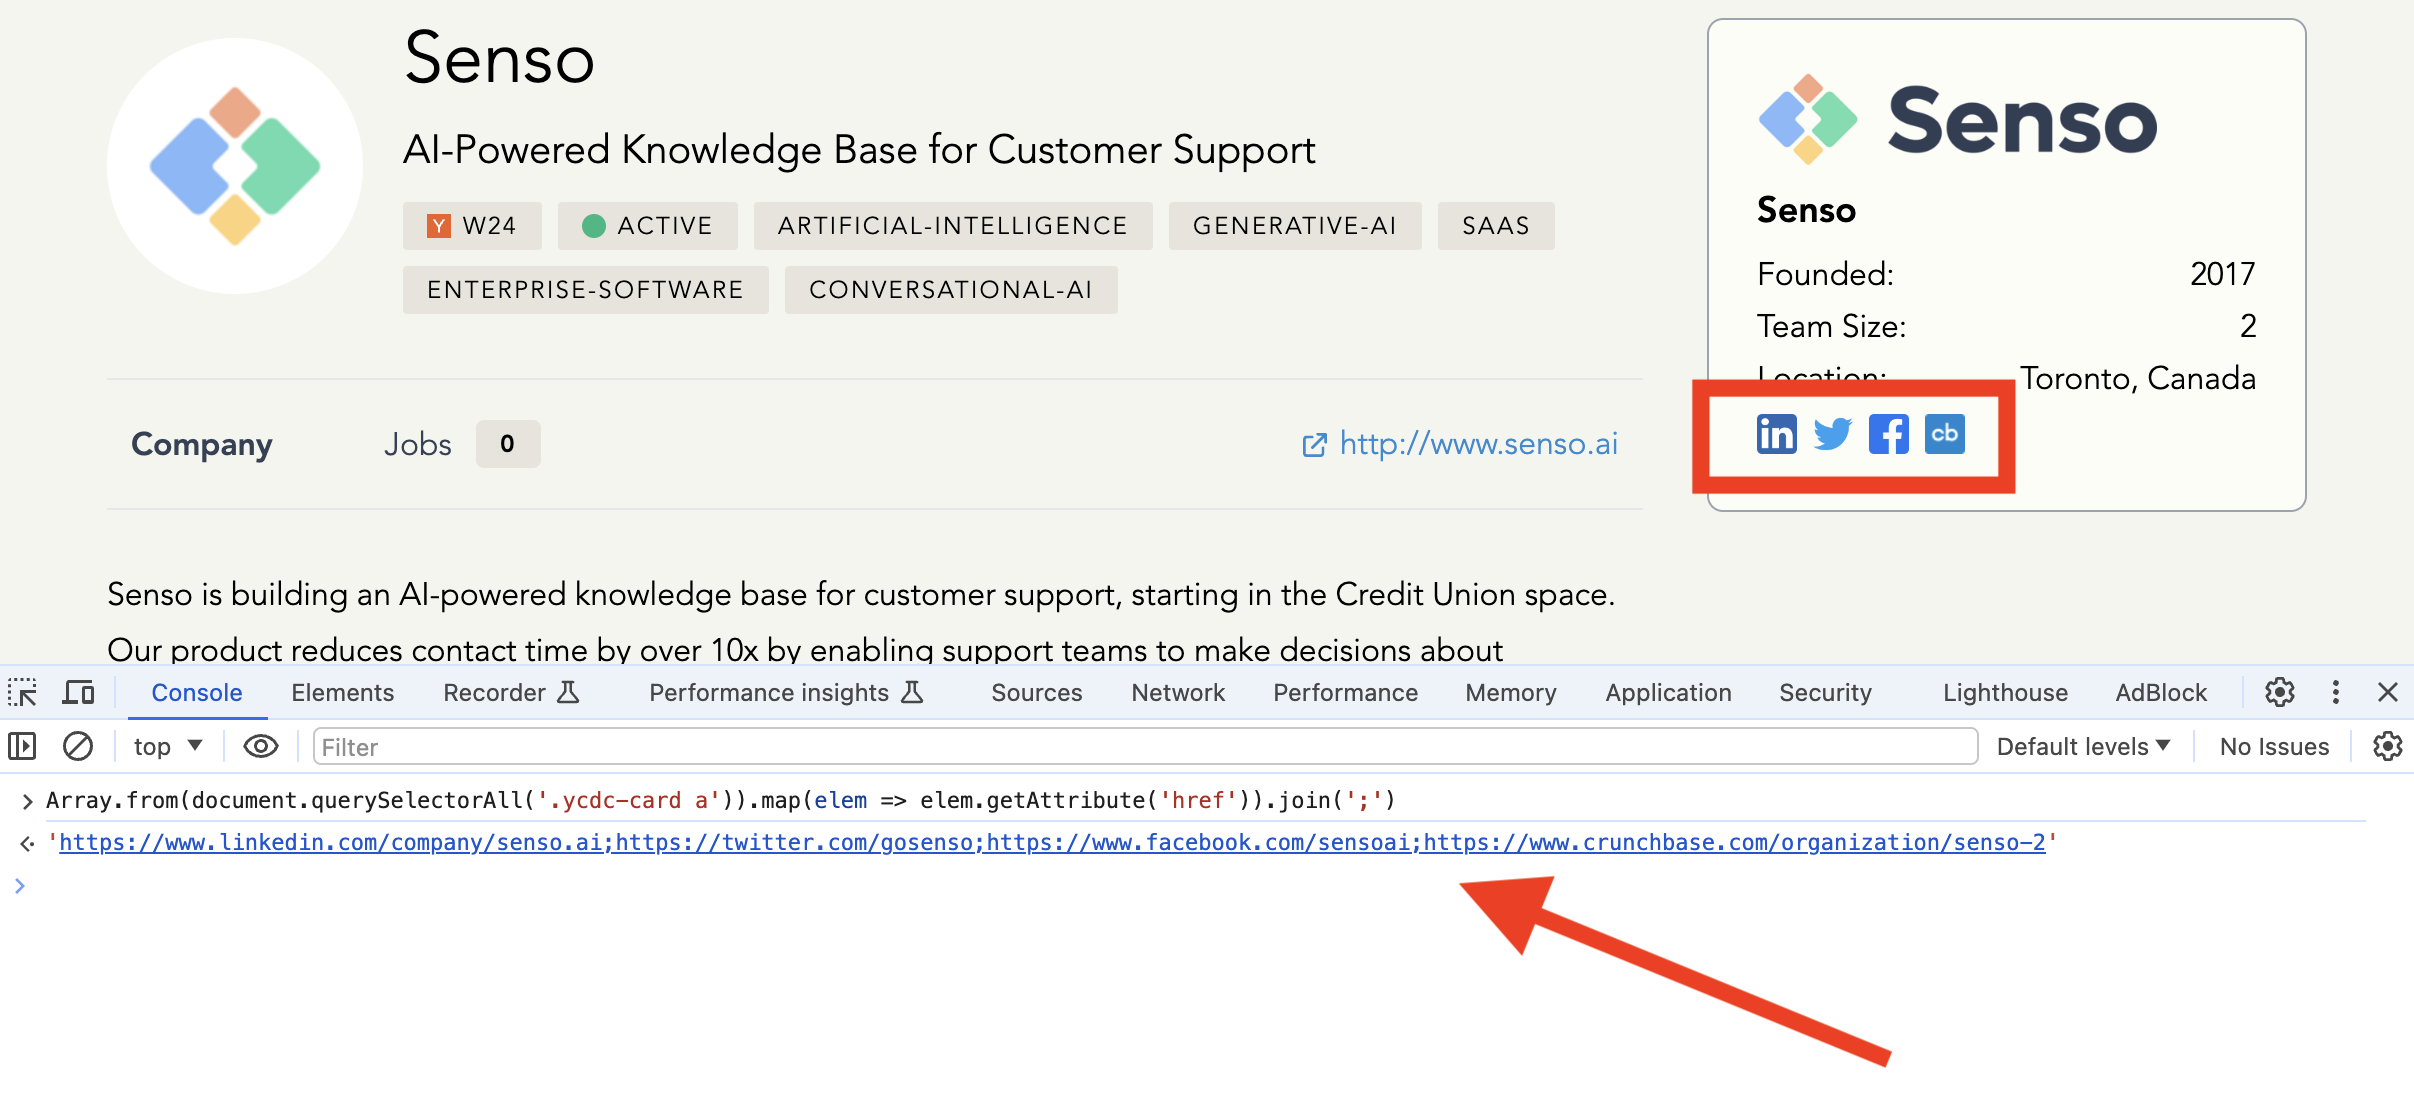Open the Performance insights tab
Viewport: 2414px width, 1098px height.
(786, 692)
